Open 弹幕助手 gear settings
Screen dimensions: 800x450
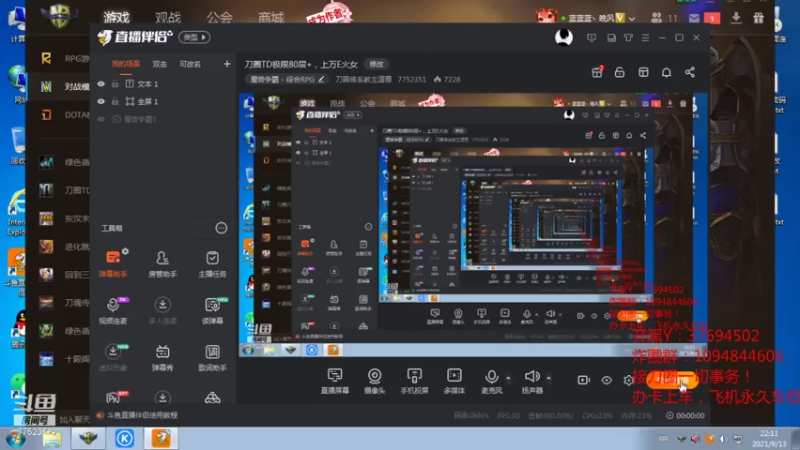126,252
